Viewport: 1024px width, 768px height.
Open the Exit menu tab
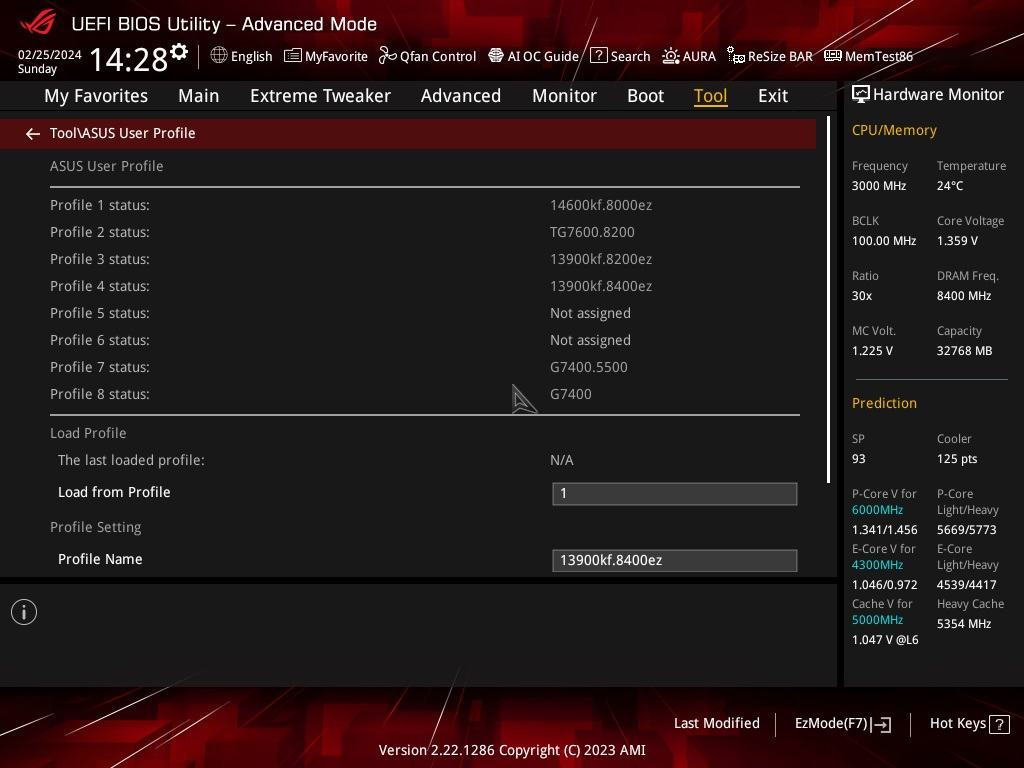773,96
